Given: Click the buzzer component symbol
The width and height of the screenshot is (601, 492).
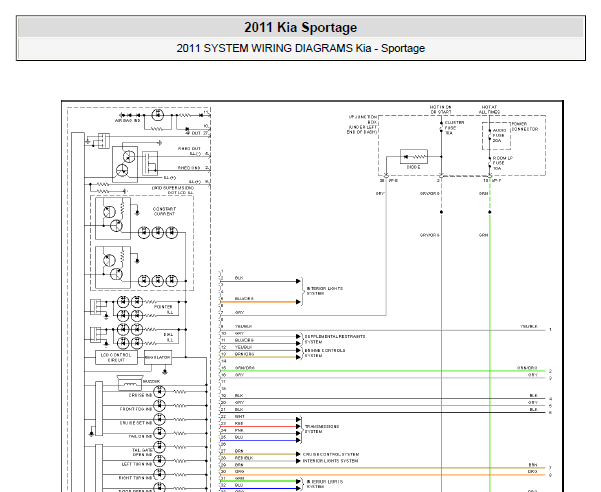Looking at the screenshot, I should pos(130,382).
